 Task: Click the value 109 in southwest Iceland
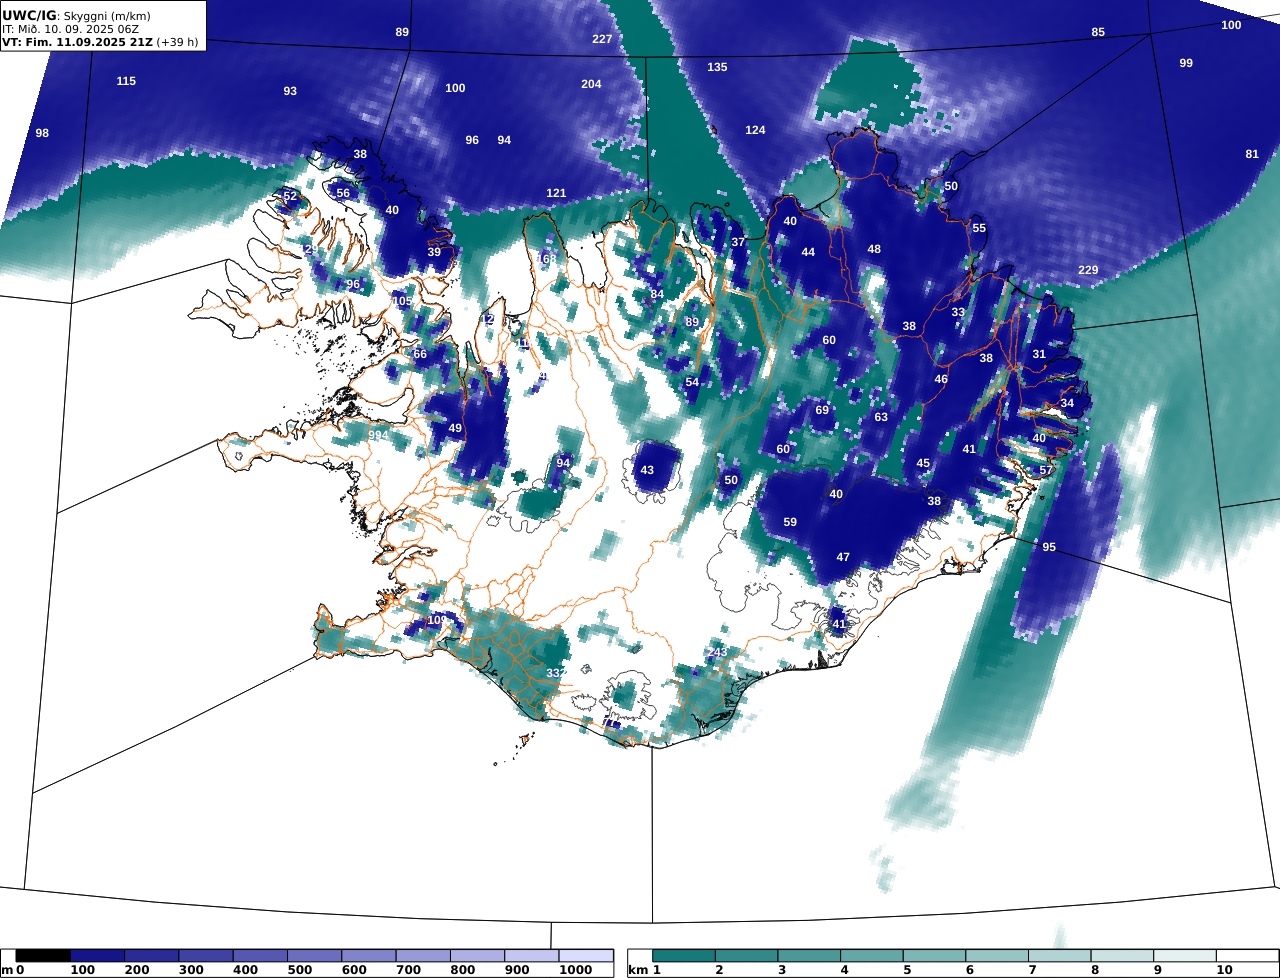coord(437,620)
